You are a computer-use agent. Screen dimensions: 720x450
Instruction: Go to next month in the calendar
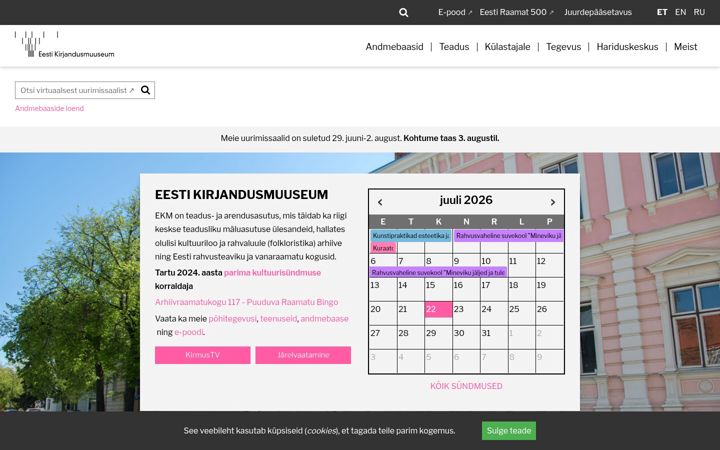pos(553,202)
